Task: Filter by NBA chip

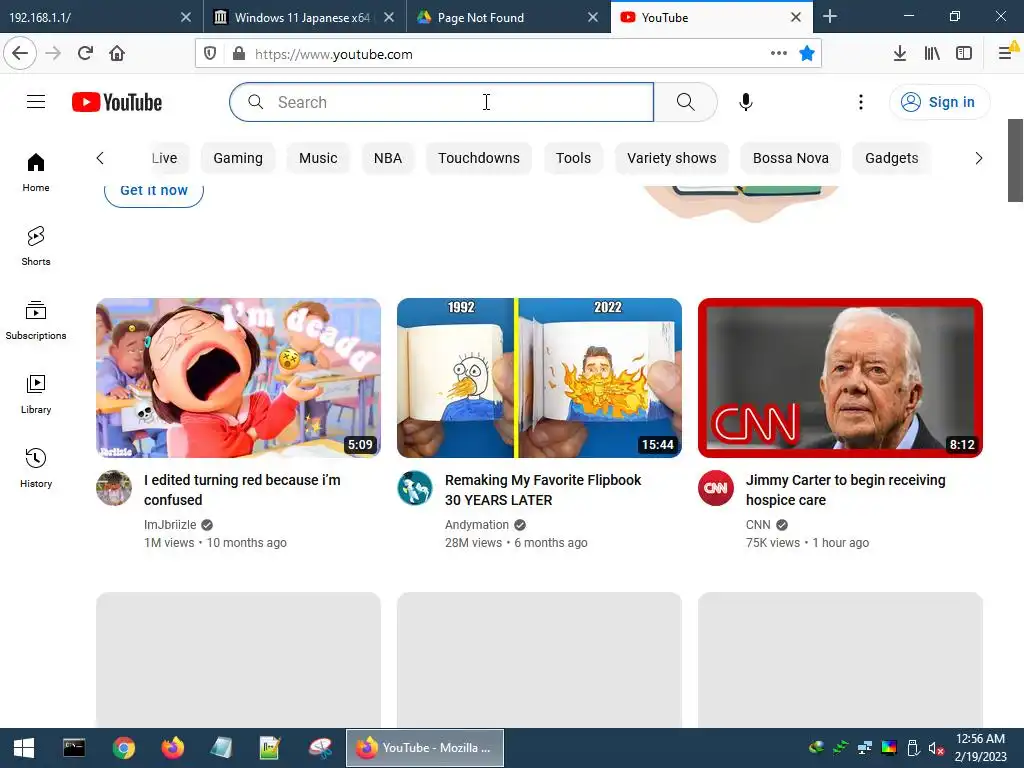Action: [x=387, y=158]
